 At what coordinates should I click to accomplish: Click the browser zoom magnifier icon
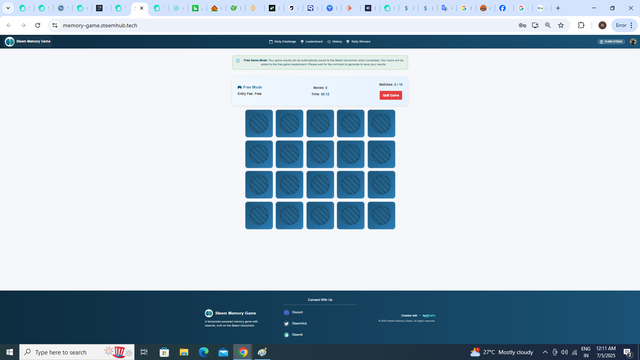[x=548, y=25]
